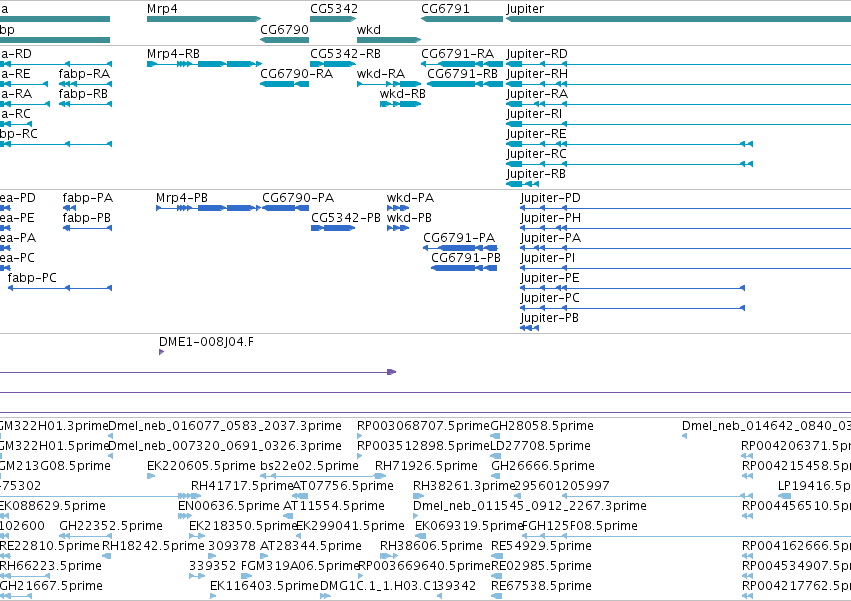This screenshot has width=851, height=601.
Task: Open EST RE54929.5prime
Action: coord(541,547)
